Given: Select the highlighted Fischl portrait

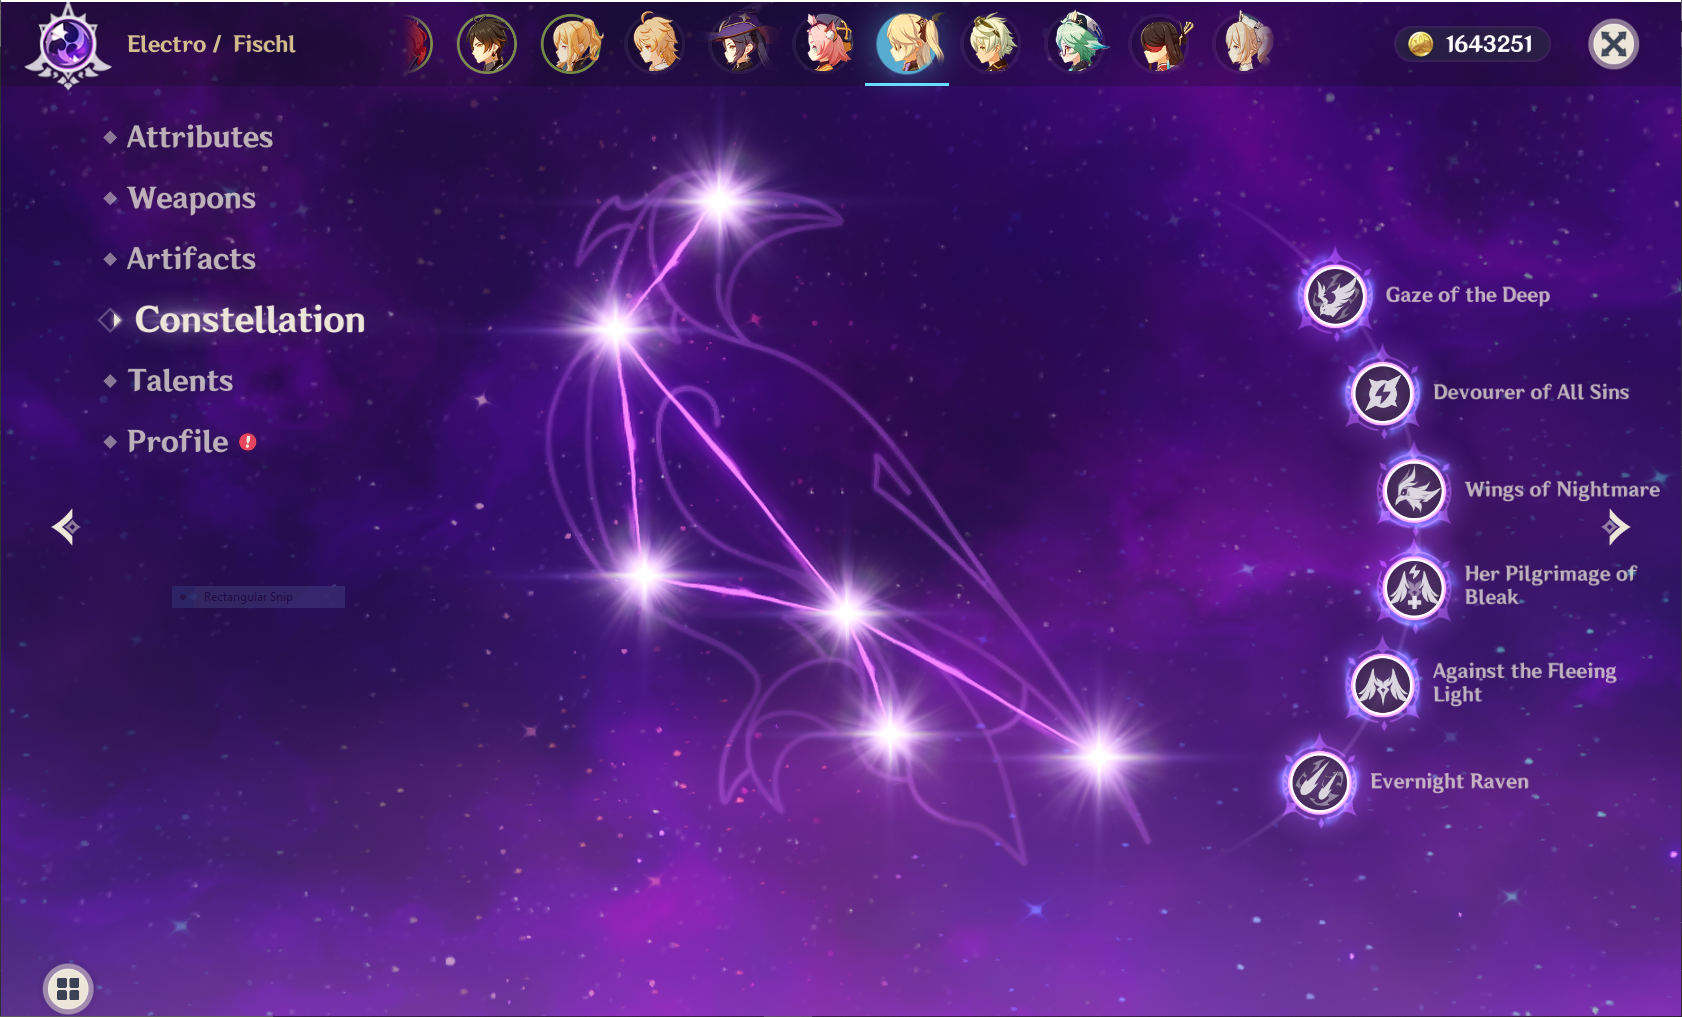Looking at the screenshot, I should pos(907,44).
